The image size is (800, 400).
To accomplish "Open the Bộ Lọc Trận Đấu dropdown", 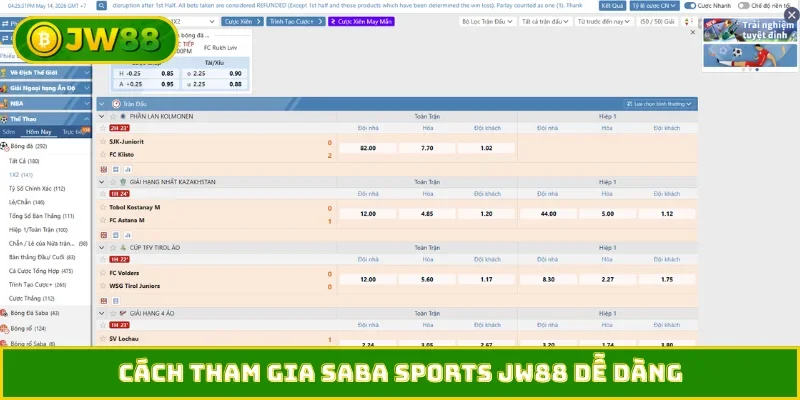I will tap(487, 21).
